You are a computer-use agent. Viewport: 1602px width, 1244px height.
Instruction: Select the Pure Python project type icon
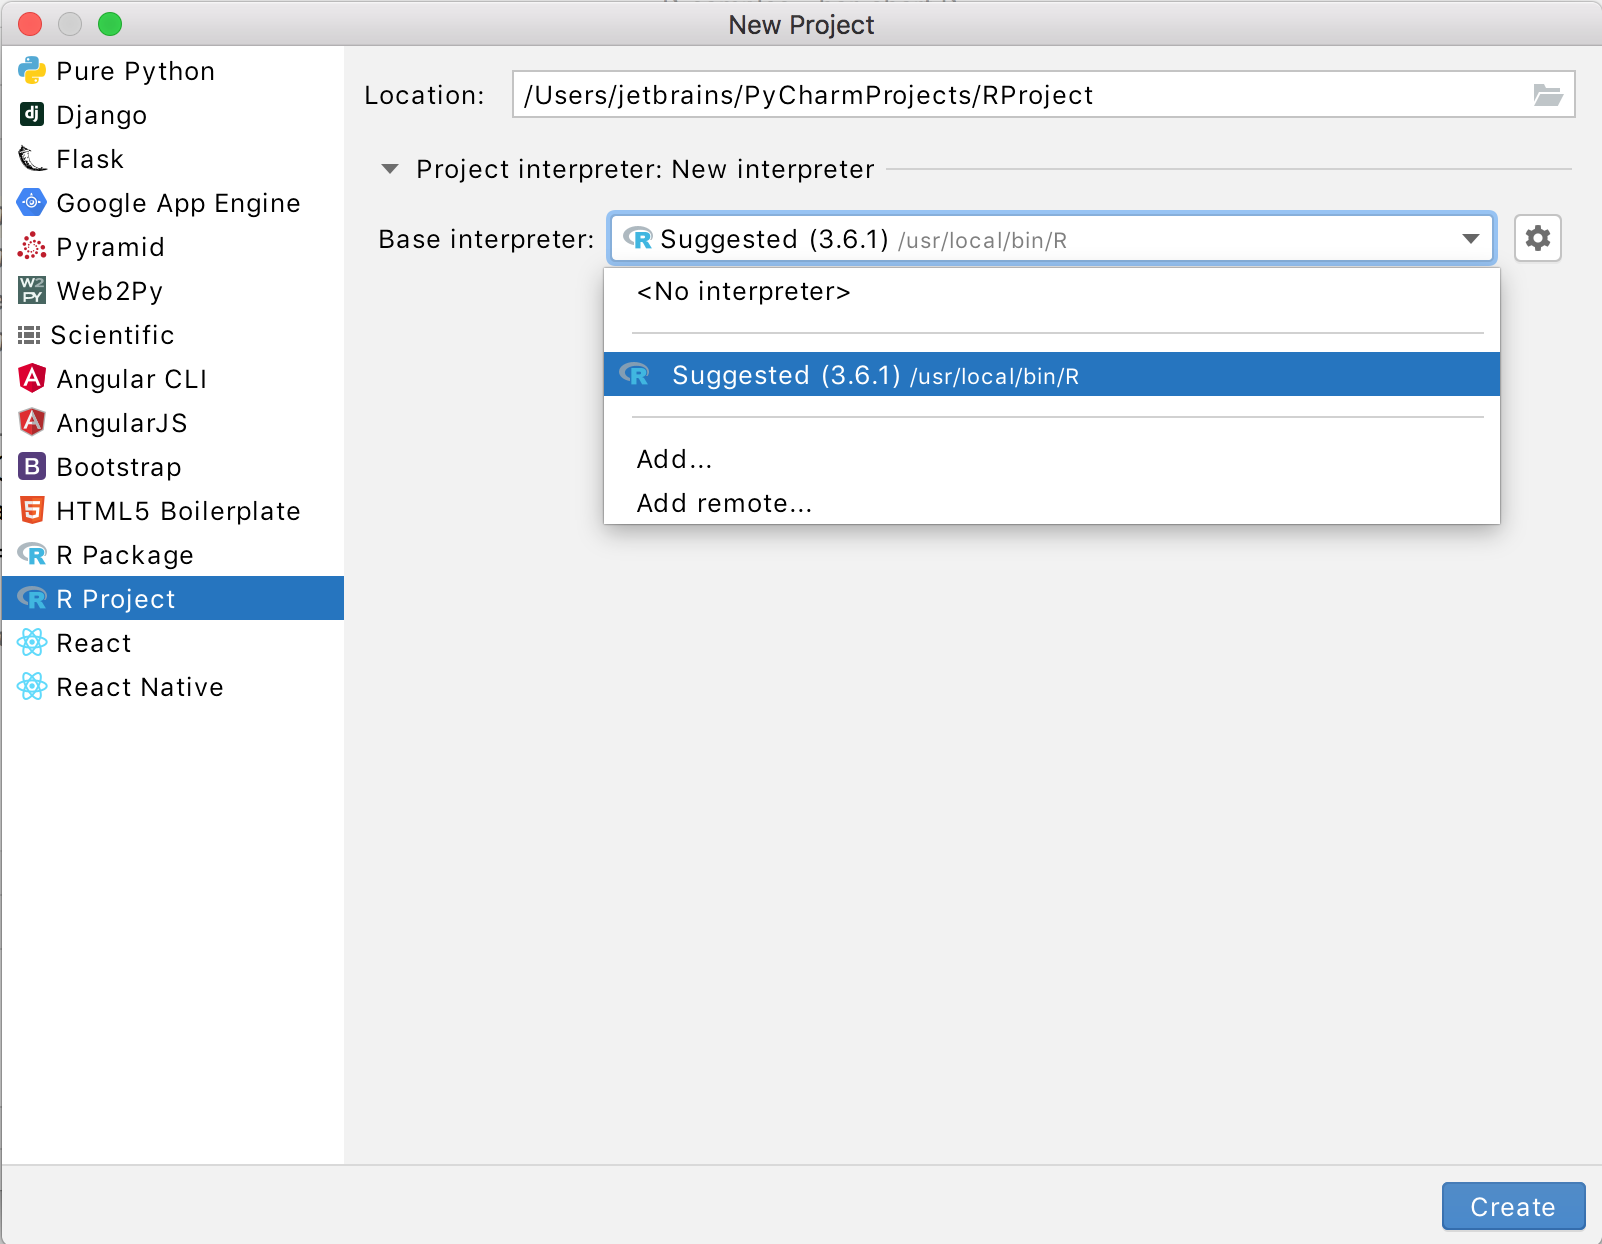tap(33, 70)
